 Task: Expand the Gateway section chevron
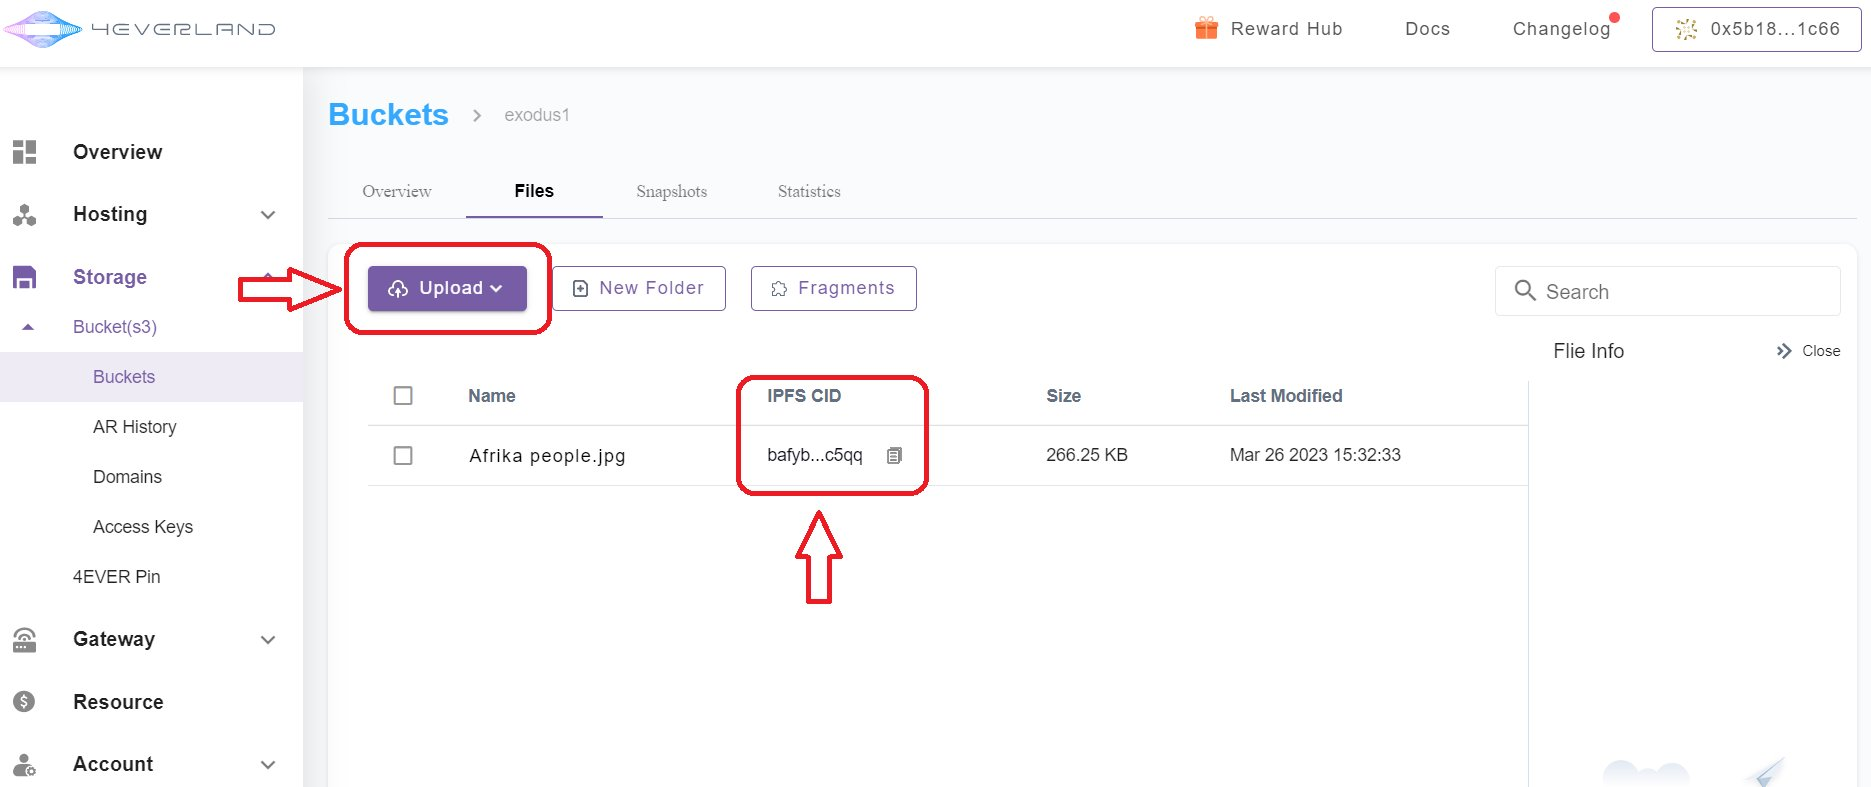point(268,640)
